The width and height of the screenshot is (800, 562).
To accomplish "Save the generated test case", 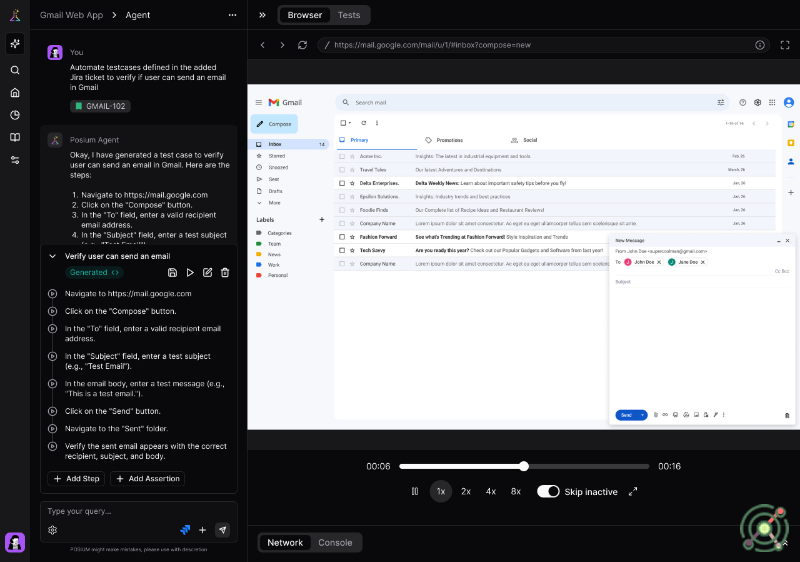I will coord(173,272).
